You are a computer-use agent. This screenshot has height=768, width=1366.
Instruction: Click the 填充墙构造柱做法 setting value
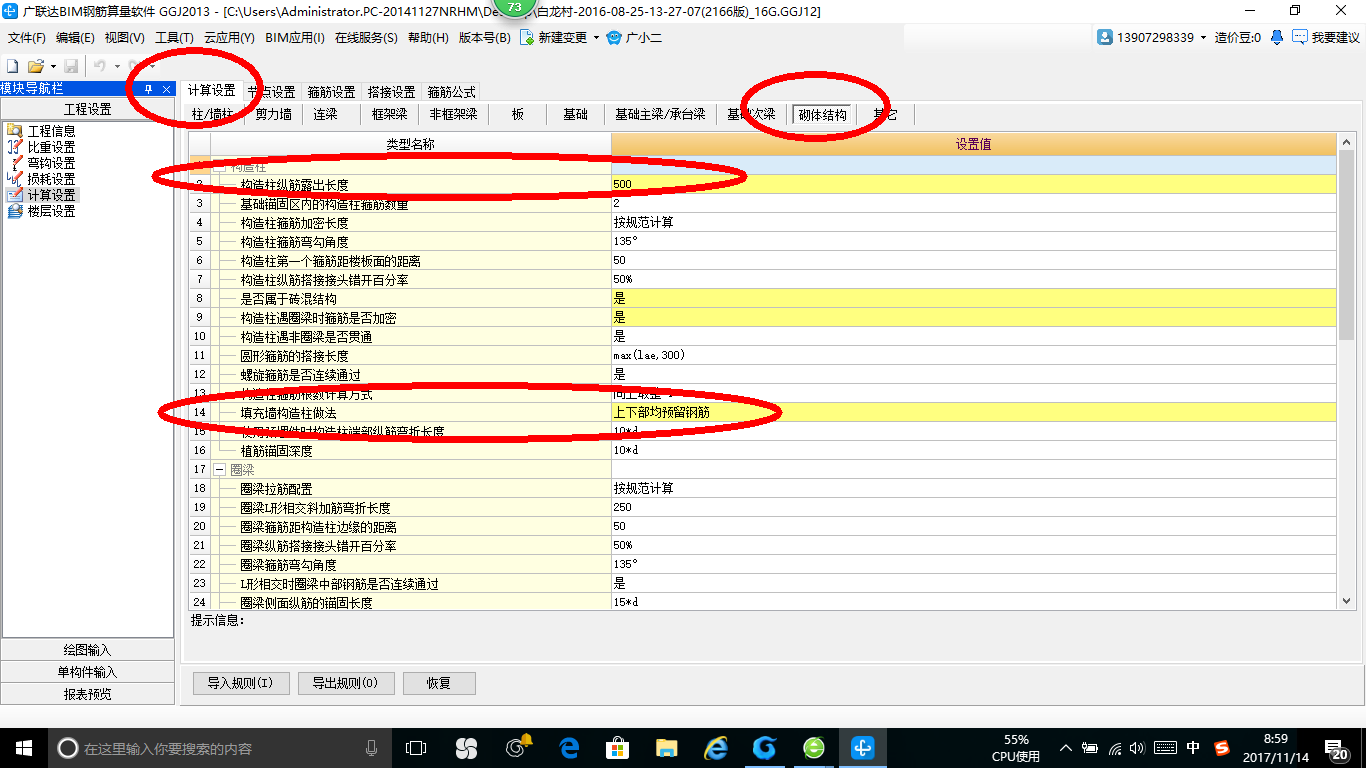click(973, 412)
